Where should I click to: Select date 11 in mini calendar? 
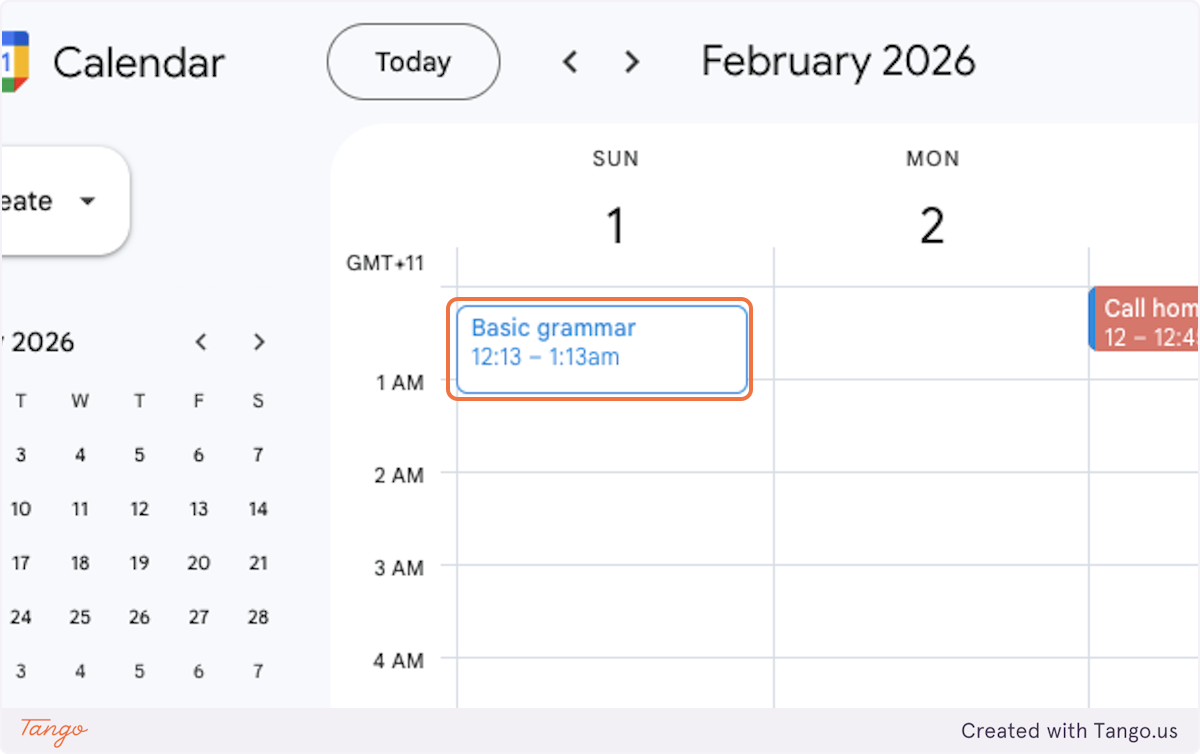coord(80,509)
